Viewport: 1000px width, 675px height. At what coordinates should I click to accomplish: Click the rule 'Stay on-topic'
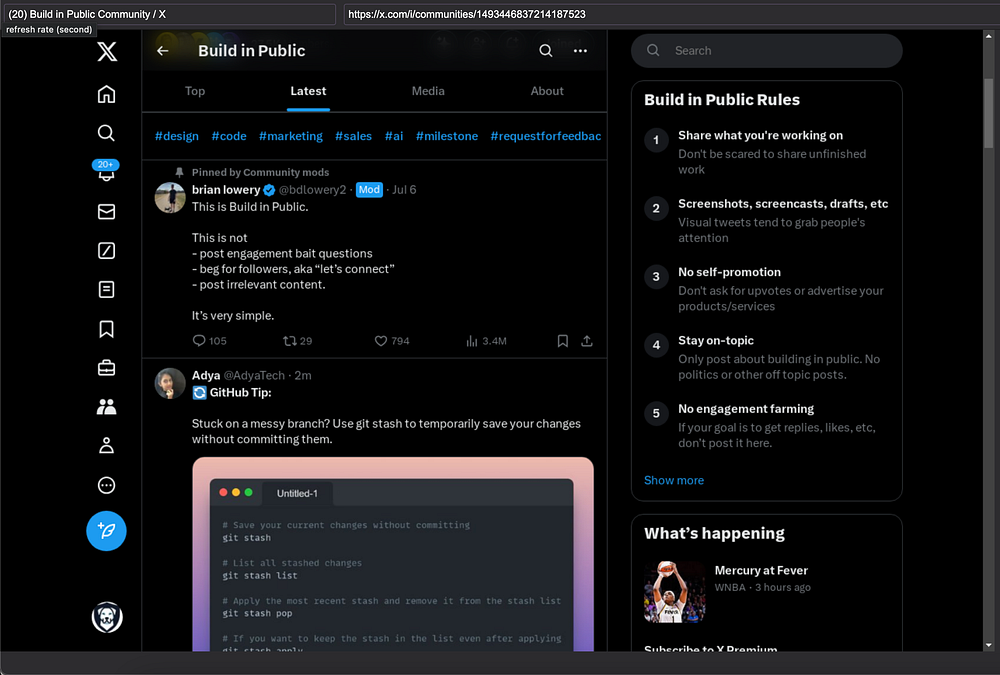(x=716, y=341)
